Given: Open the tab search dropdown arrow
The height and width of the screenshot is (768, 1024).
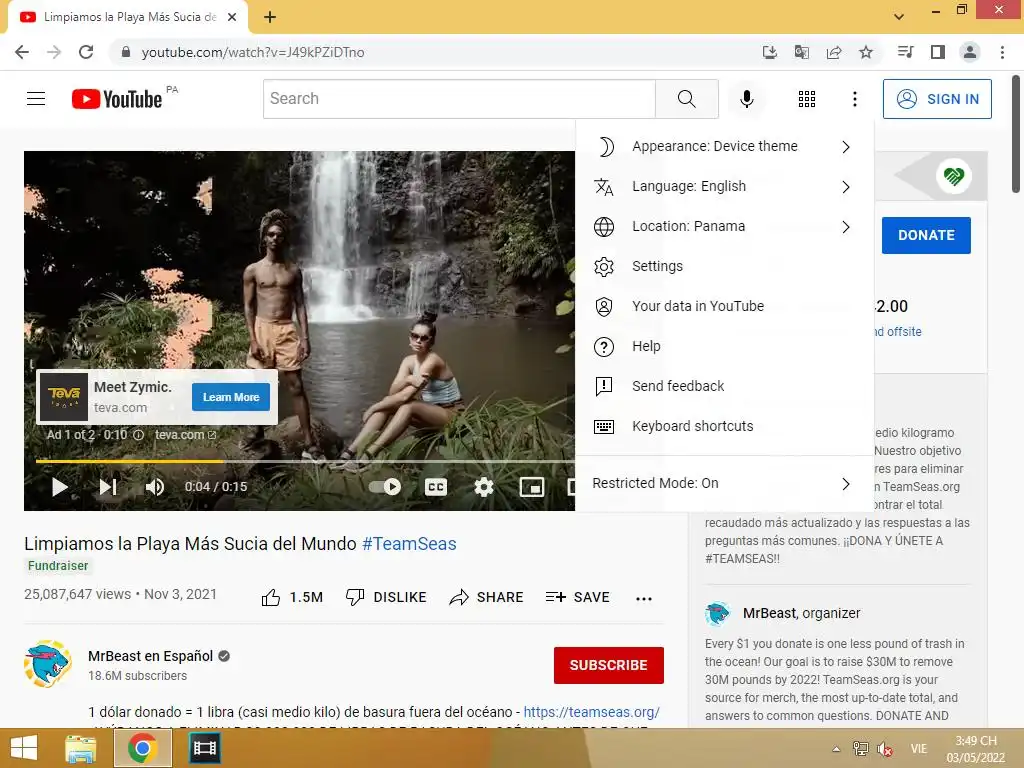Looking at the screenshot, I should click(899, 17).
